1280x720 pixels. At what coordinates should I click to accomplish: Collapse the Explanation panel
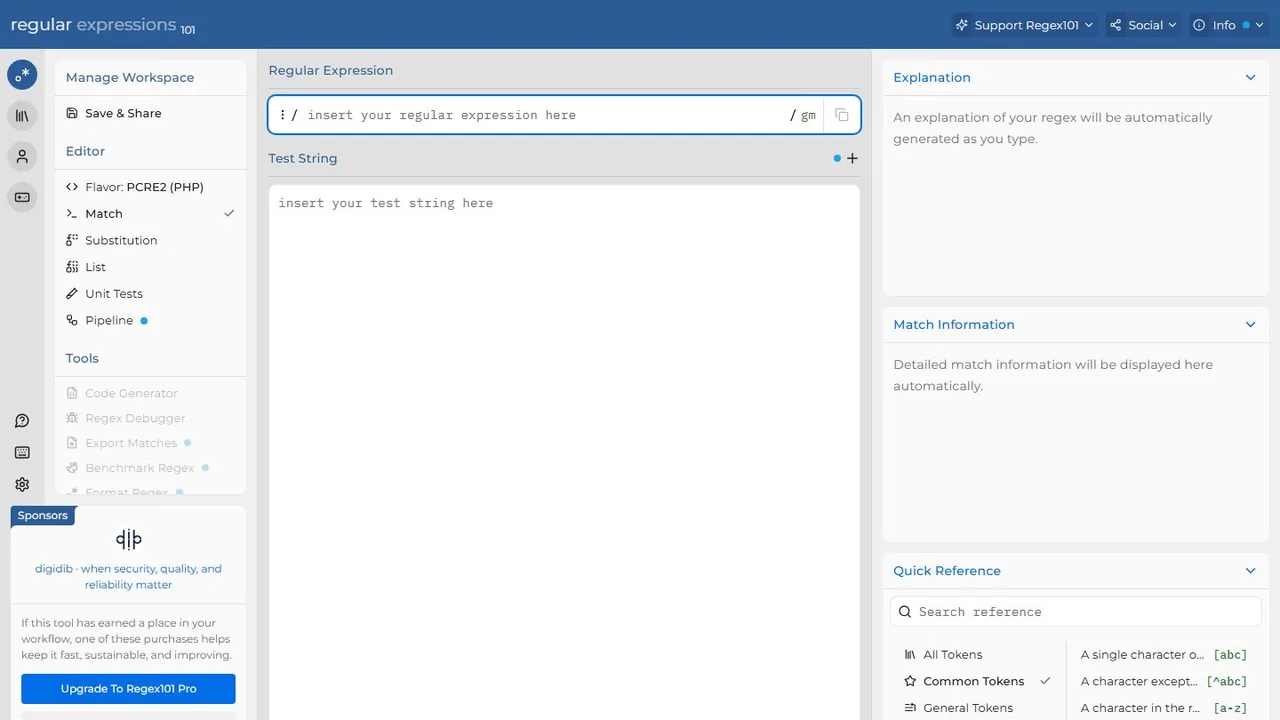[1250, 77]
